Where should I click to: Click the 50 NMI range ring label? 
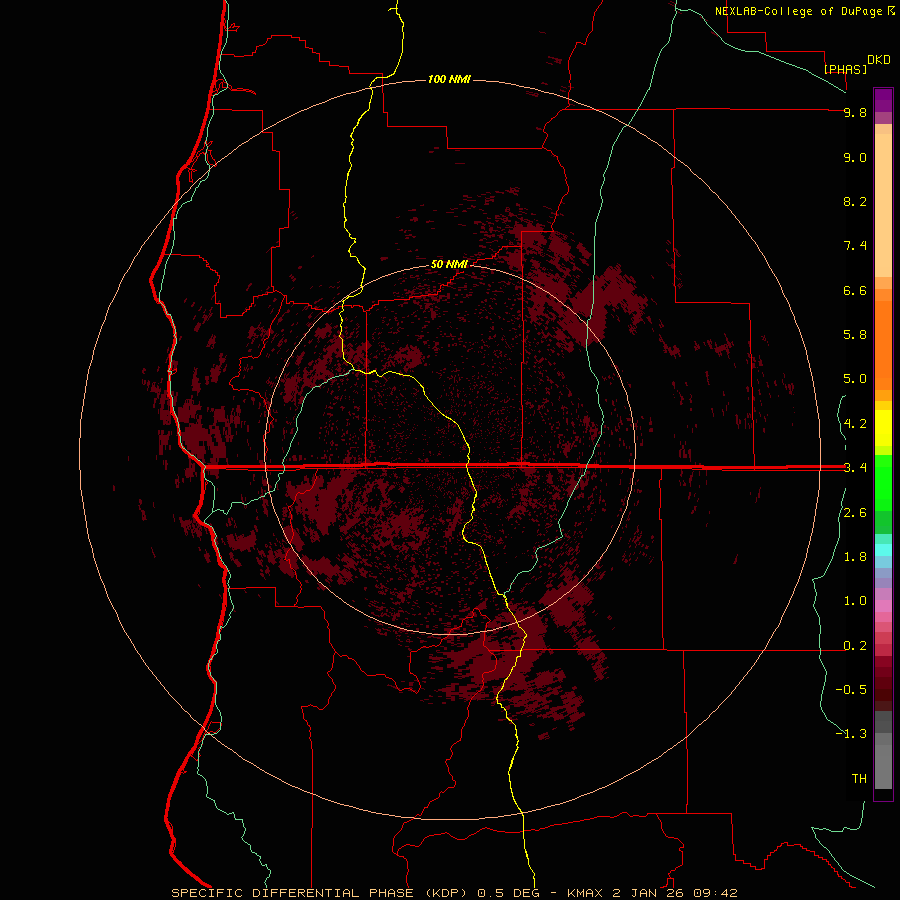449,264
